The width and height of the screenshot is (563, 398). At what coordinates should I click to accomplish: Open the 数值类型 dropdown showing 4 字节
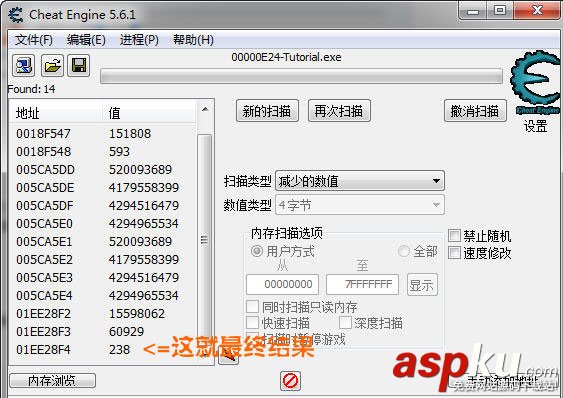(x=359, y=205)
